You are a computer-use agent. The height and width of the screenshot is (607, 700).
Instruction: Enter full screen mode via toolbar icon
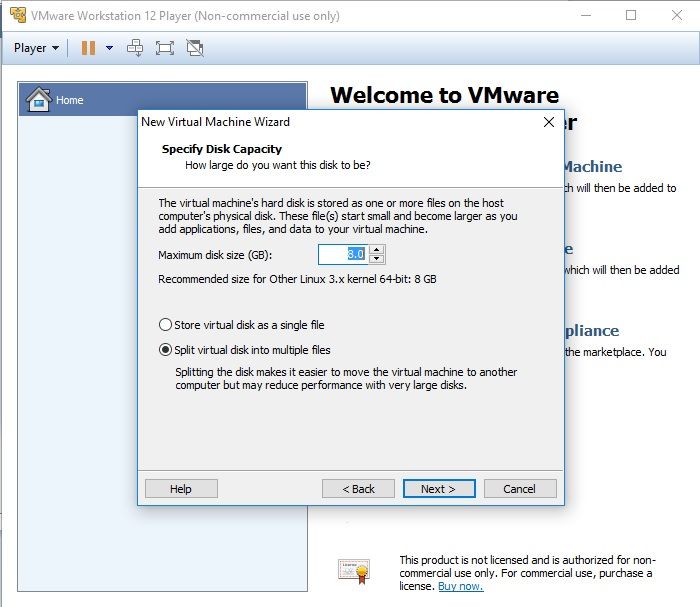point(165,48)
